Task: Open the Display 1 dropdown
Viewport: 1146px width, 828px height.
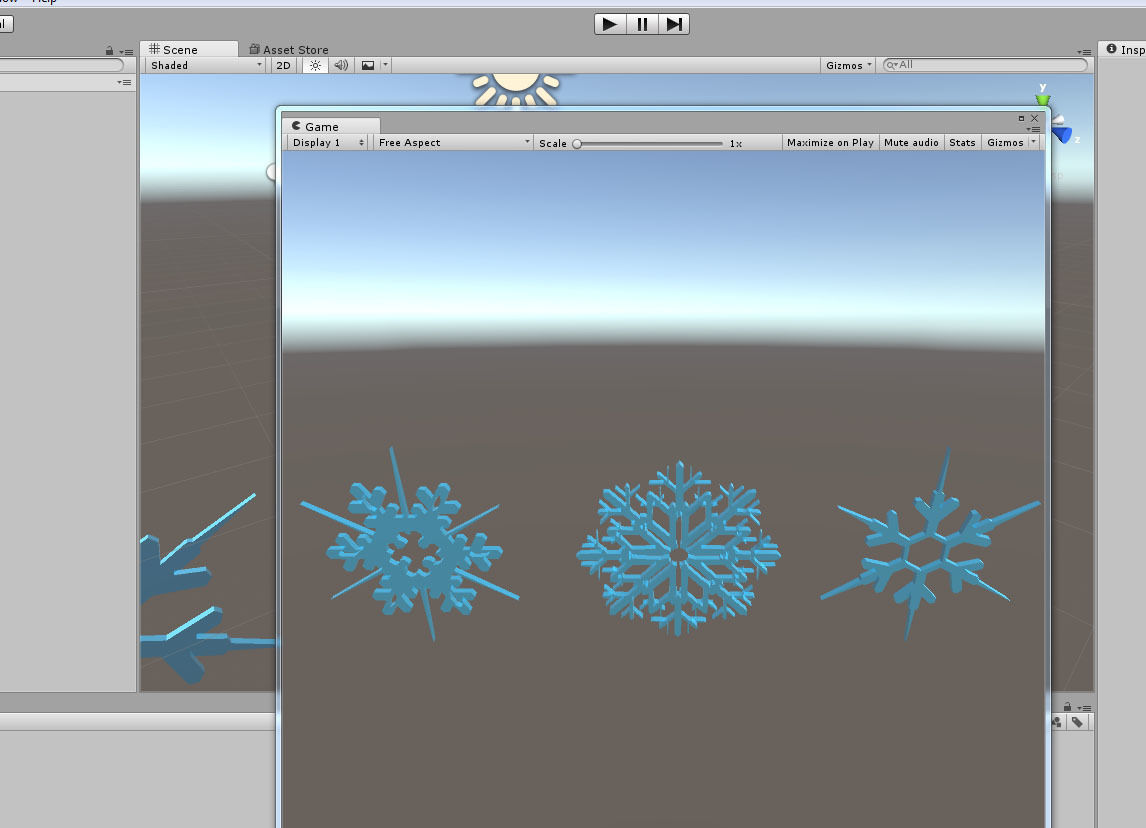Action: click(327, 143)
